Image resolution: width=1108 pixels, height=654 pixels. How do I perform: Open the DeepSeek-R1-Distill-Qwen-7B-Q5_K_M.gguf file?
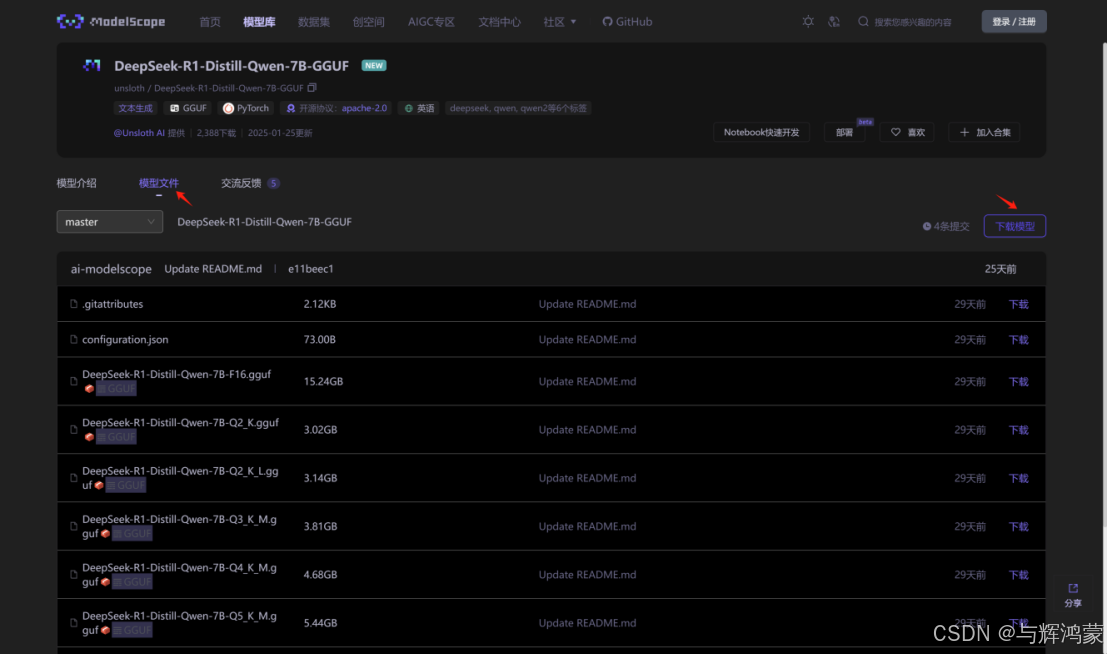click(x=179, y=623)
